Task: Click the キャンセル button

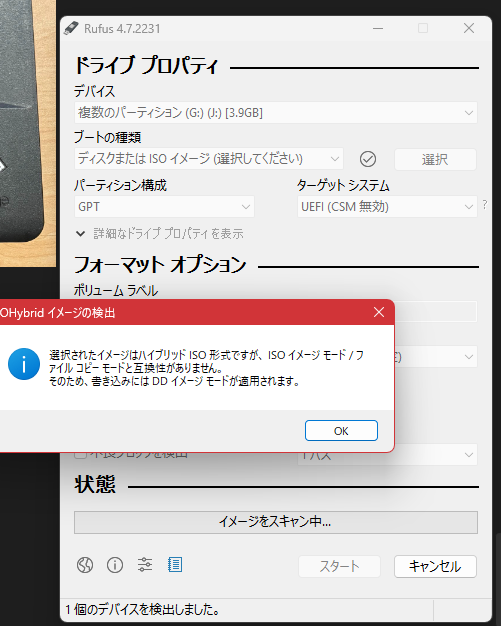Action: click(x=435, y=566)
